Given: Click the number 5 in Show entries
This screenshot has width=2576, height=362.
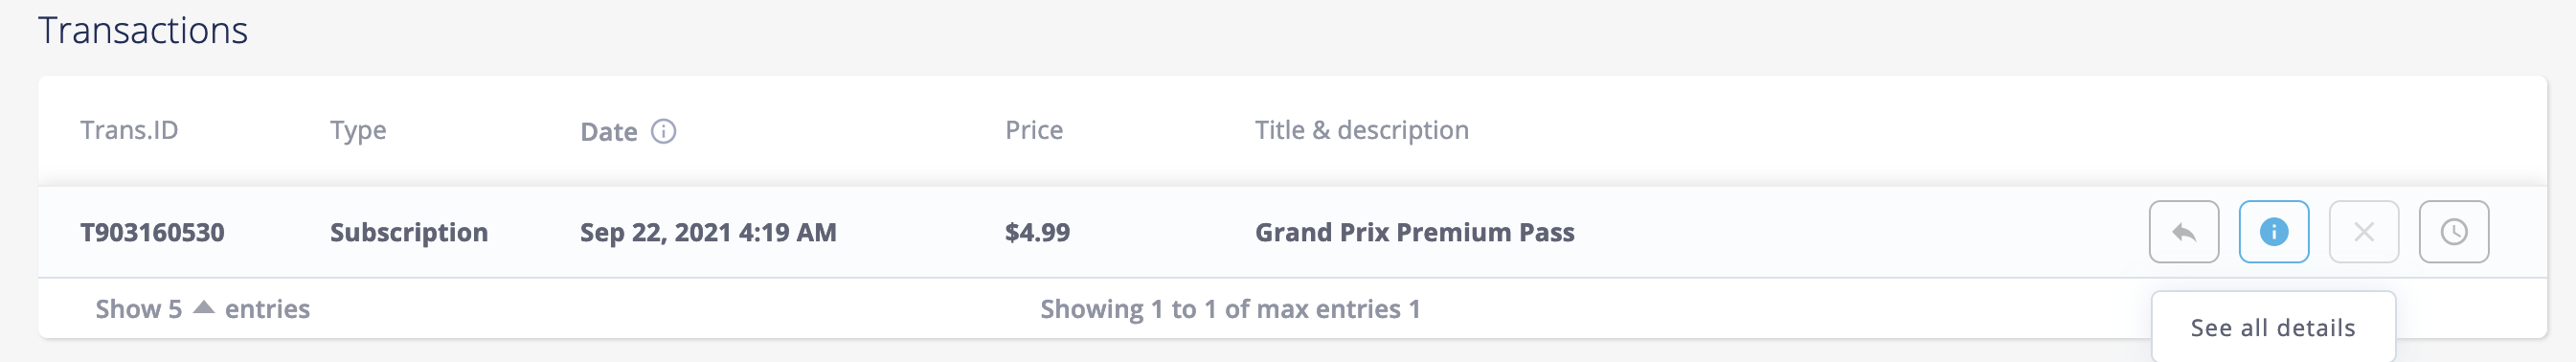Looking at the screenshot, I should [x=175, y=309].
